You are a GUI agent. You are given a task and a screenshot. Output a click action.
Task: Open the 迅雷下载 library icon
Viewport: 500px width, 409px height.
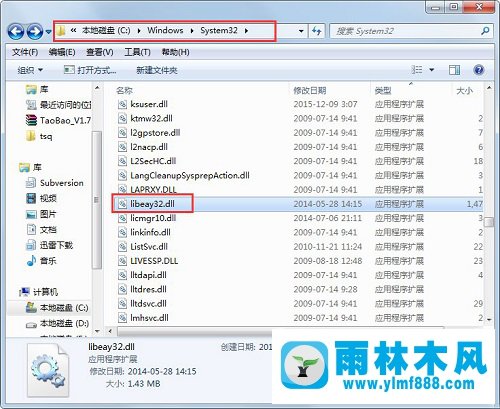[31, 245]
